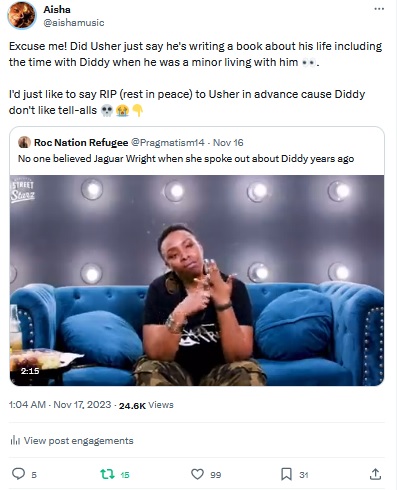This screenshot has width=397, height=490.
Task: Click the View post engagements chart icon
Action: coord(15,440)
